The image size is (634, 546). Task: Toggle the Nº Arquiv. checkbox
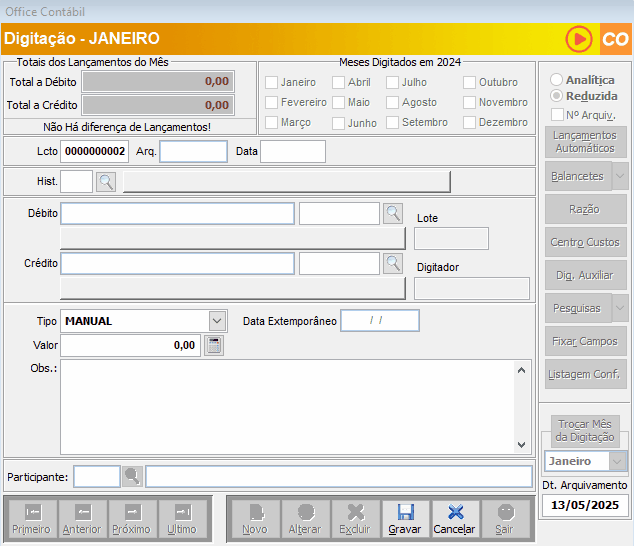[557, 115]
